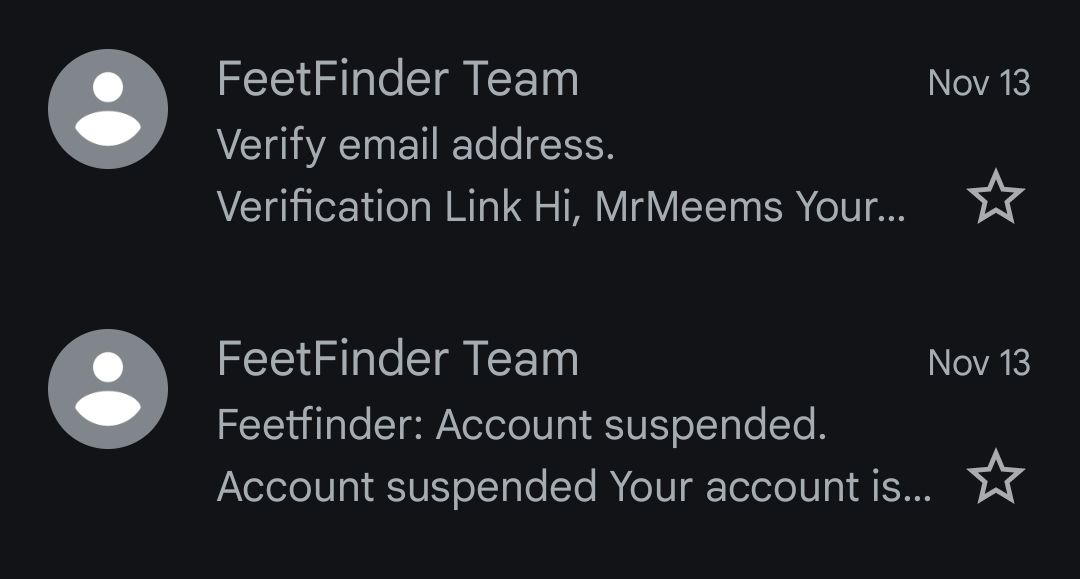
Task: Open the first FeetFinder Team sender name
Action: [x=397, y=78]
